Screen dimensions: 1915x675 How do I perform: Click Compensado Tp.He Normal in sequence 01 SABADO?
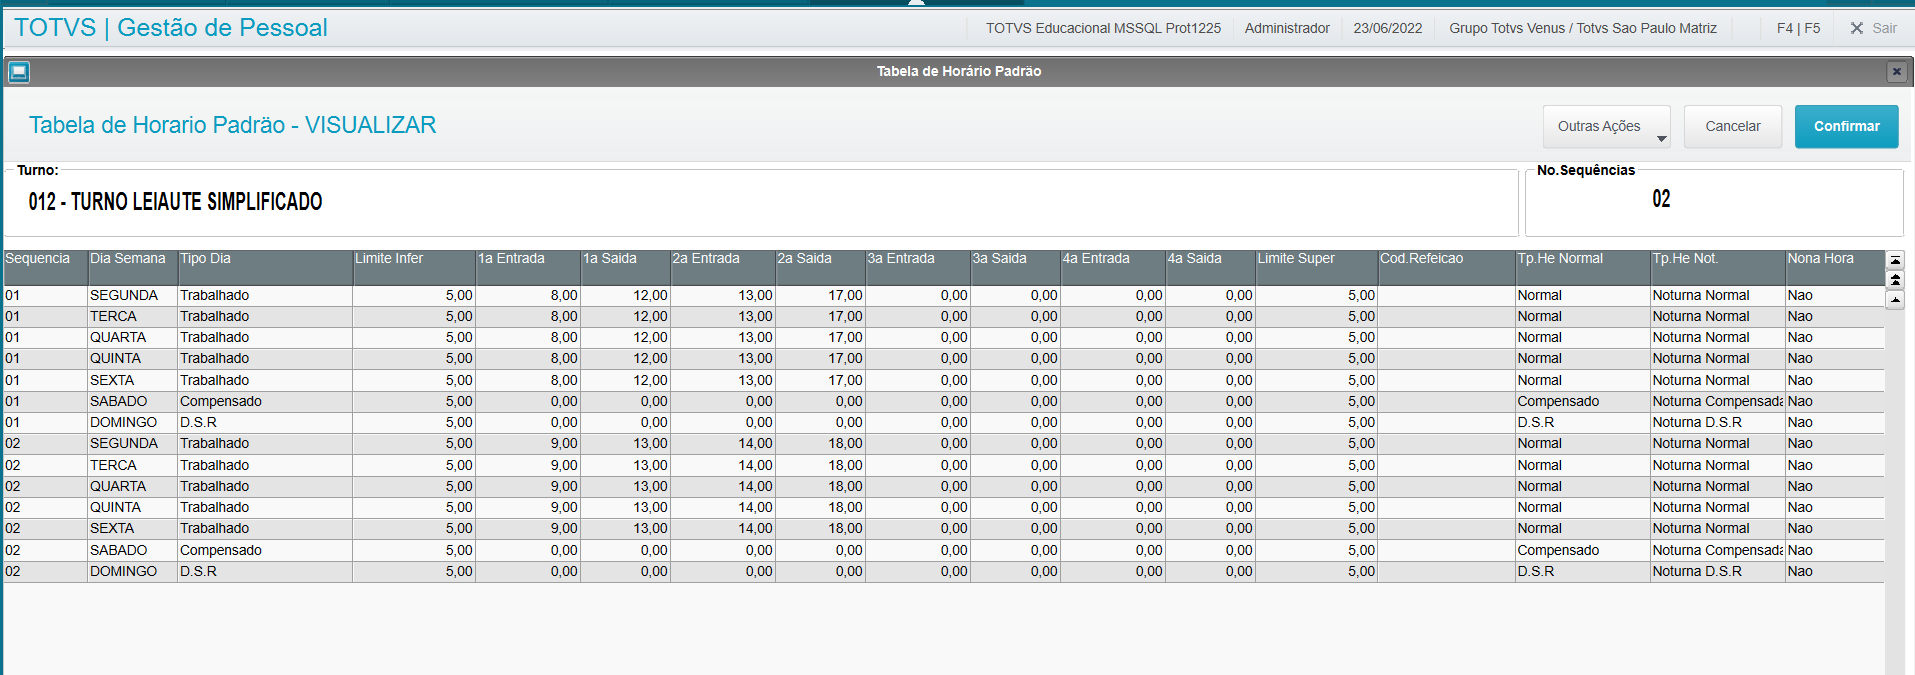click(x=1583, y=401)
